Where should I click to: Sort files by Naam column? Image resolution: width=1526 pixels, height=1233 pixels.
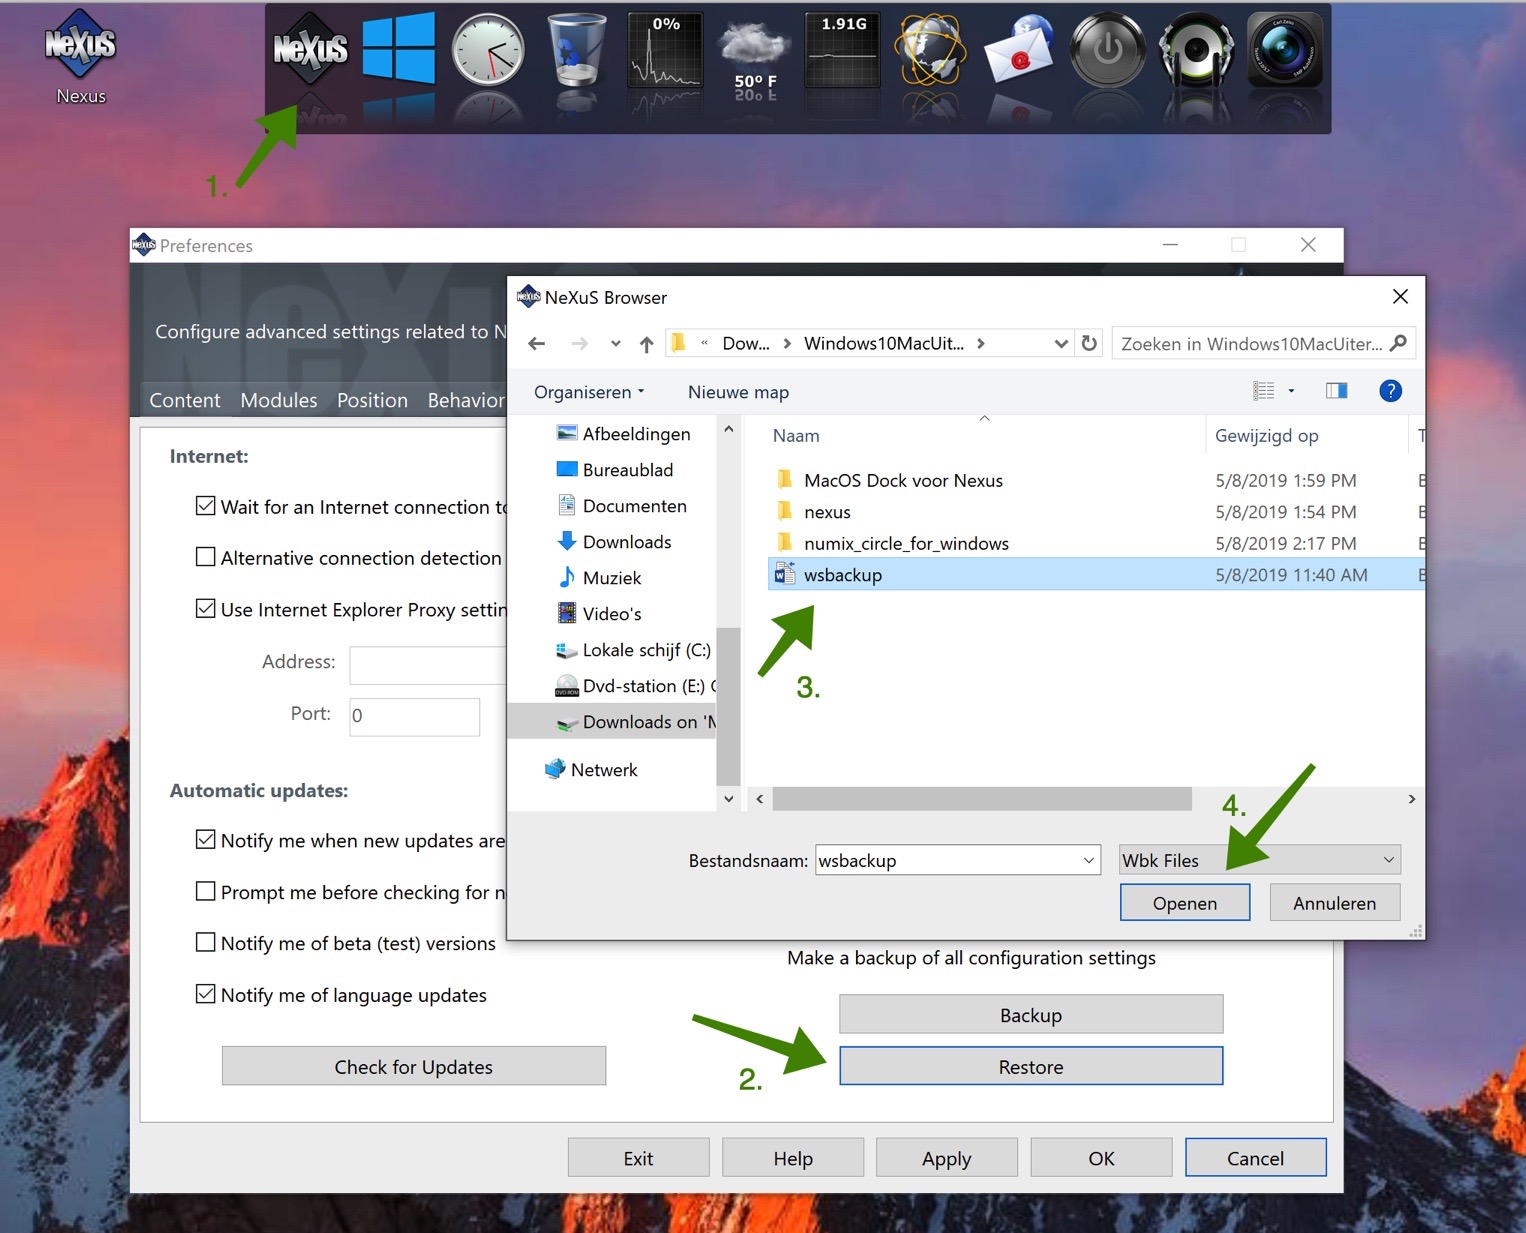[x=796, y=436]
